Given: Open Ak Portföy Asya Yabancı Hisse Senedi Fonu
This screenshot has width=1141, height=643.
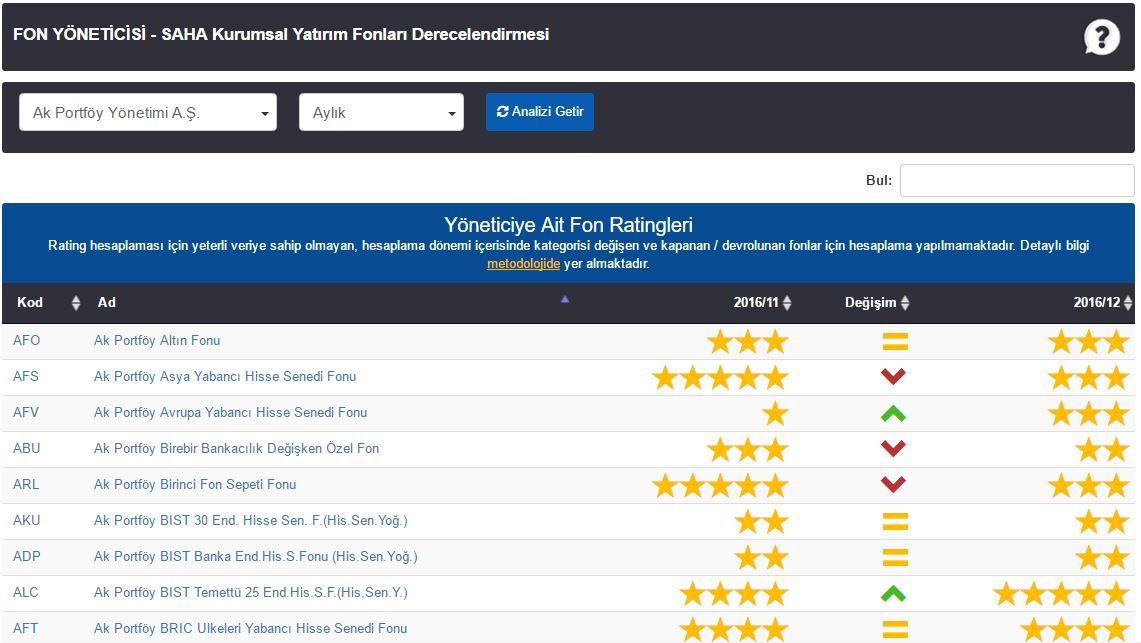Looking at the screenshot, I should coord(225,376).
